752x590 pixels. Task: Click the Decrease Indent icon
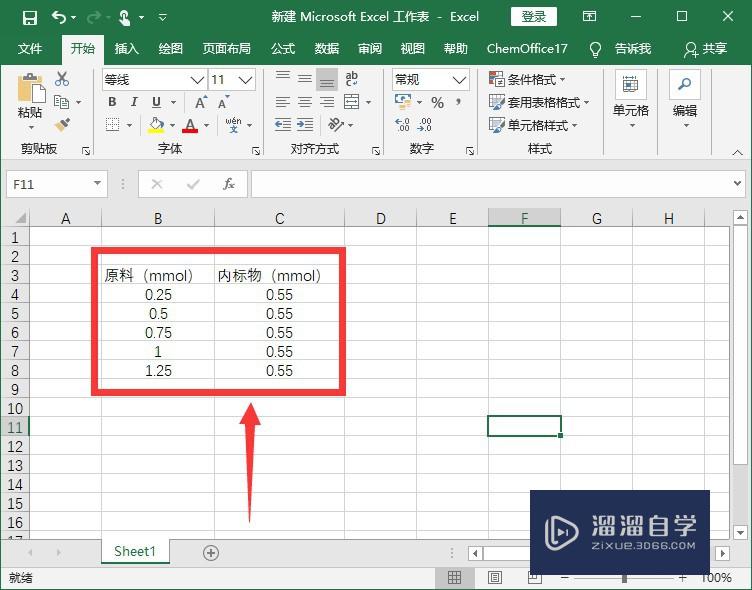[x=282, y=125]
